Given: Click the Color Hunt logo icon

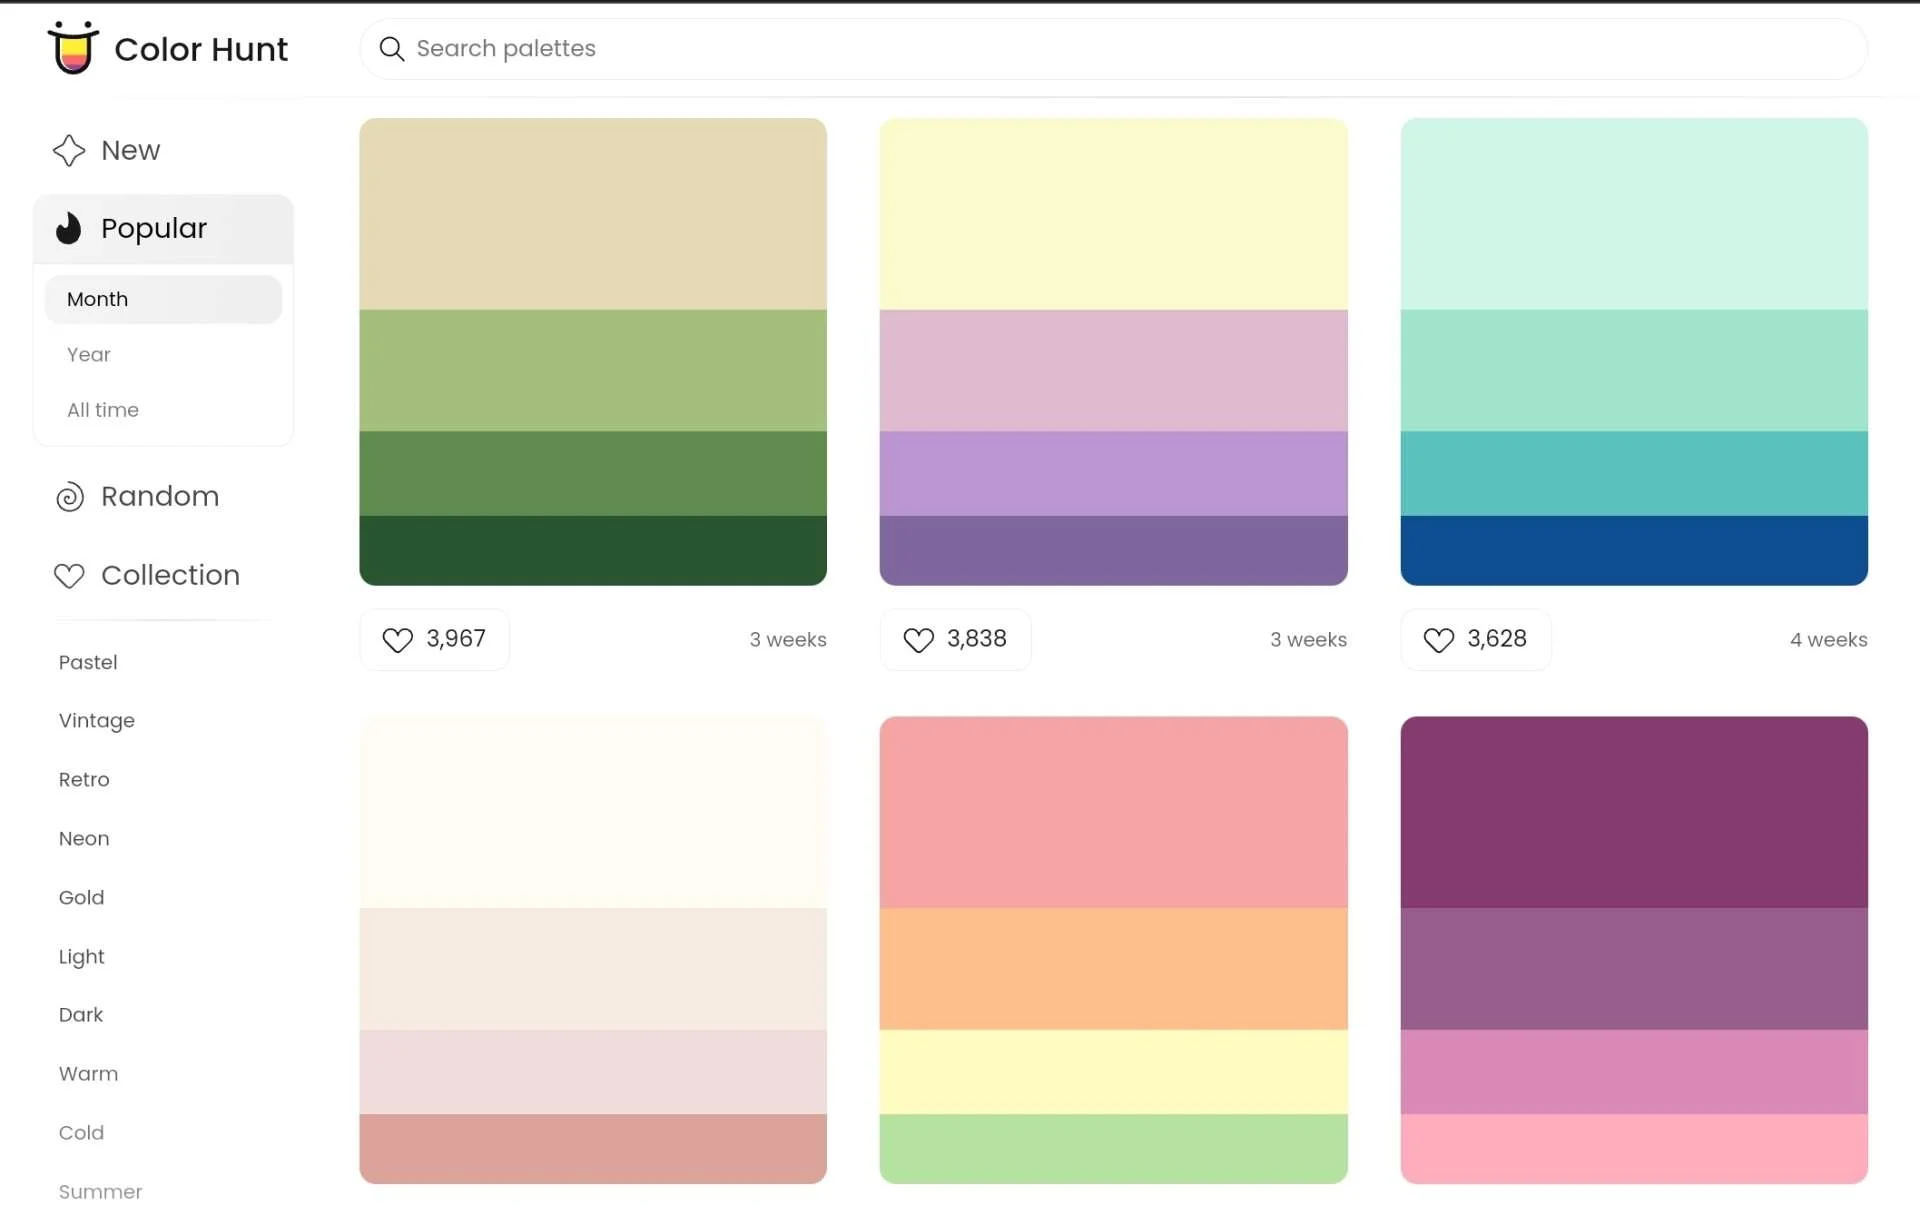Looking at the screenshot, I should pyautogui.click(x=73, y=47).
